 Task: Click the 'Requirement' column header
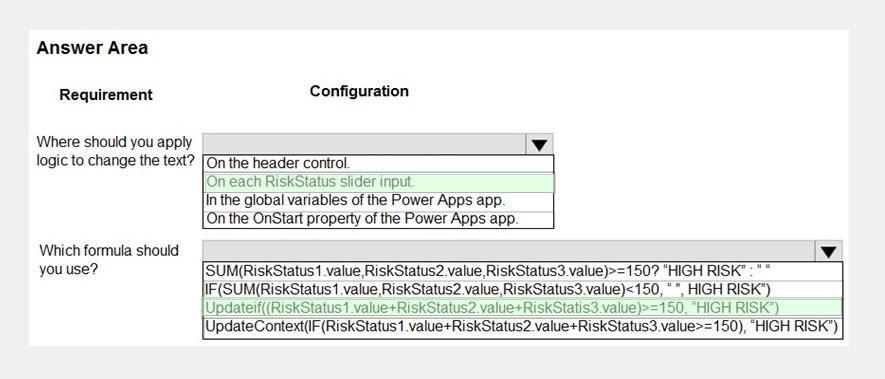pyautogui.click(x=106, y=95)
